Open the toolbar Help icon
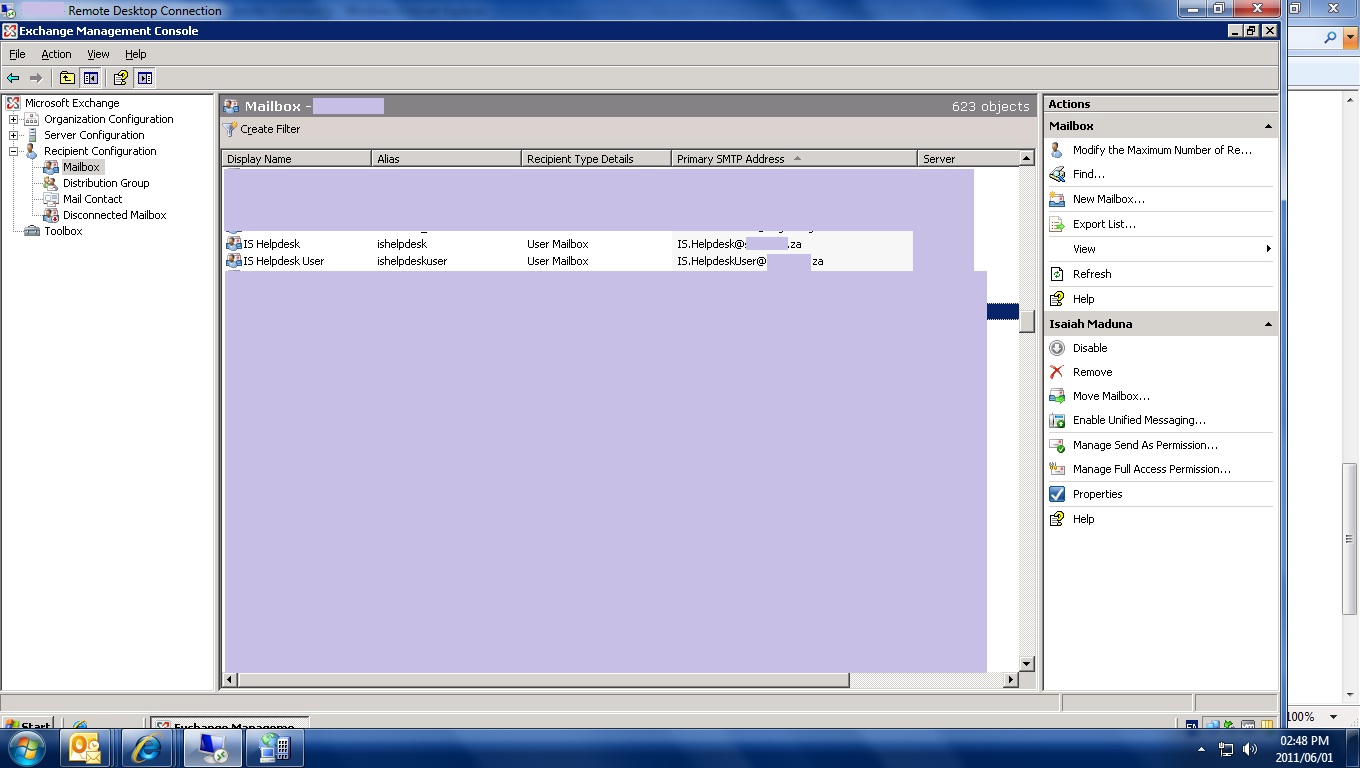Screen dimensions: 1360x768 pos(120,78)
